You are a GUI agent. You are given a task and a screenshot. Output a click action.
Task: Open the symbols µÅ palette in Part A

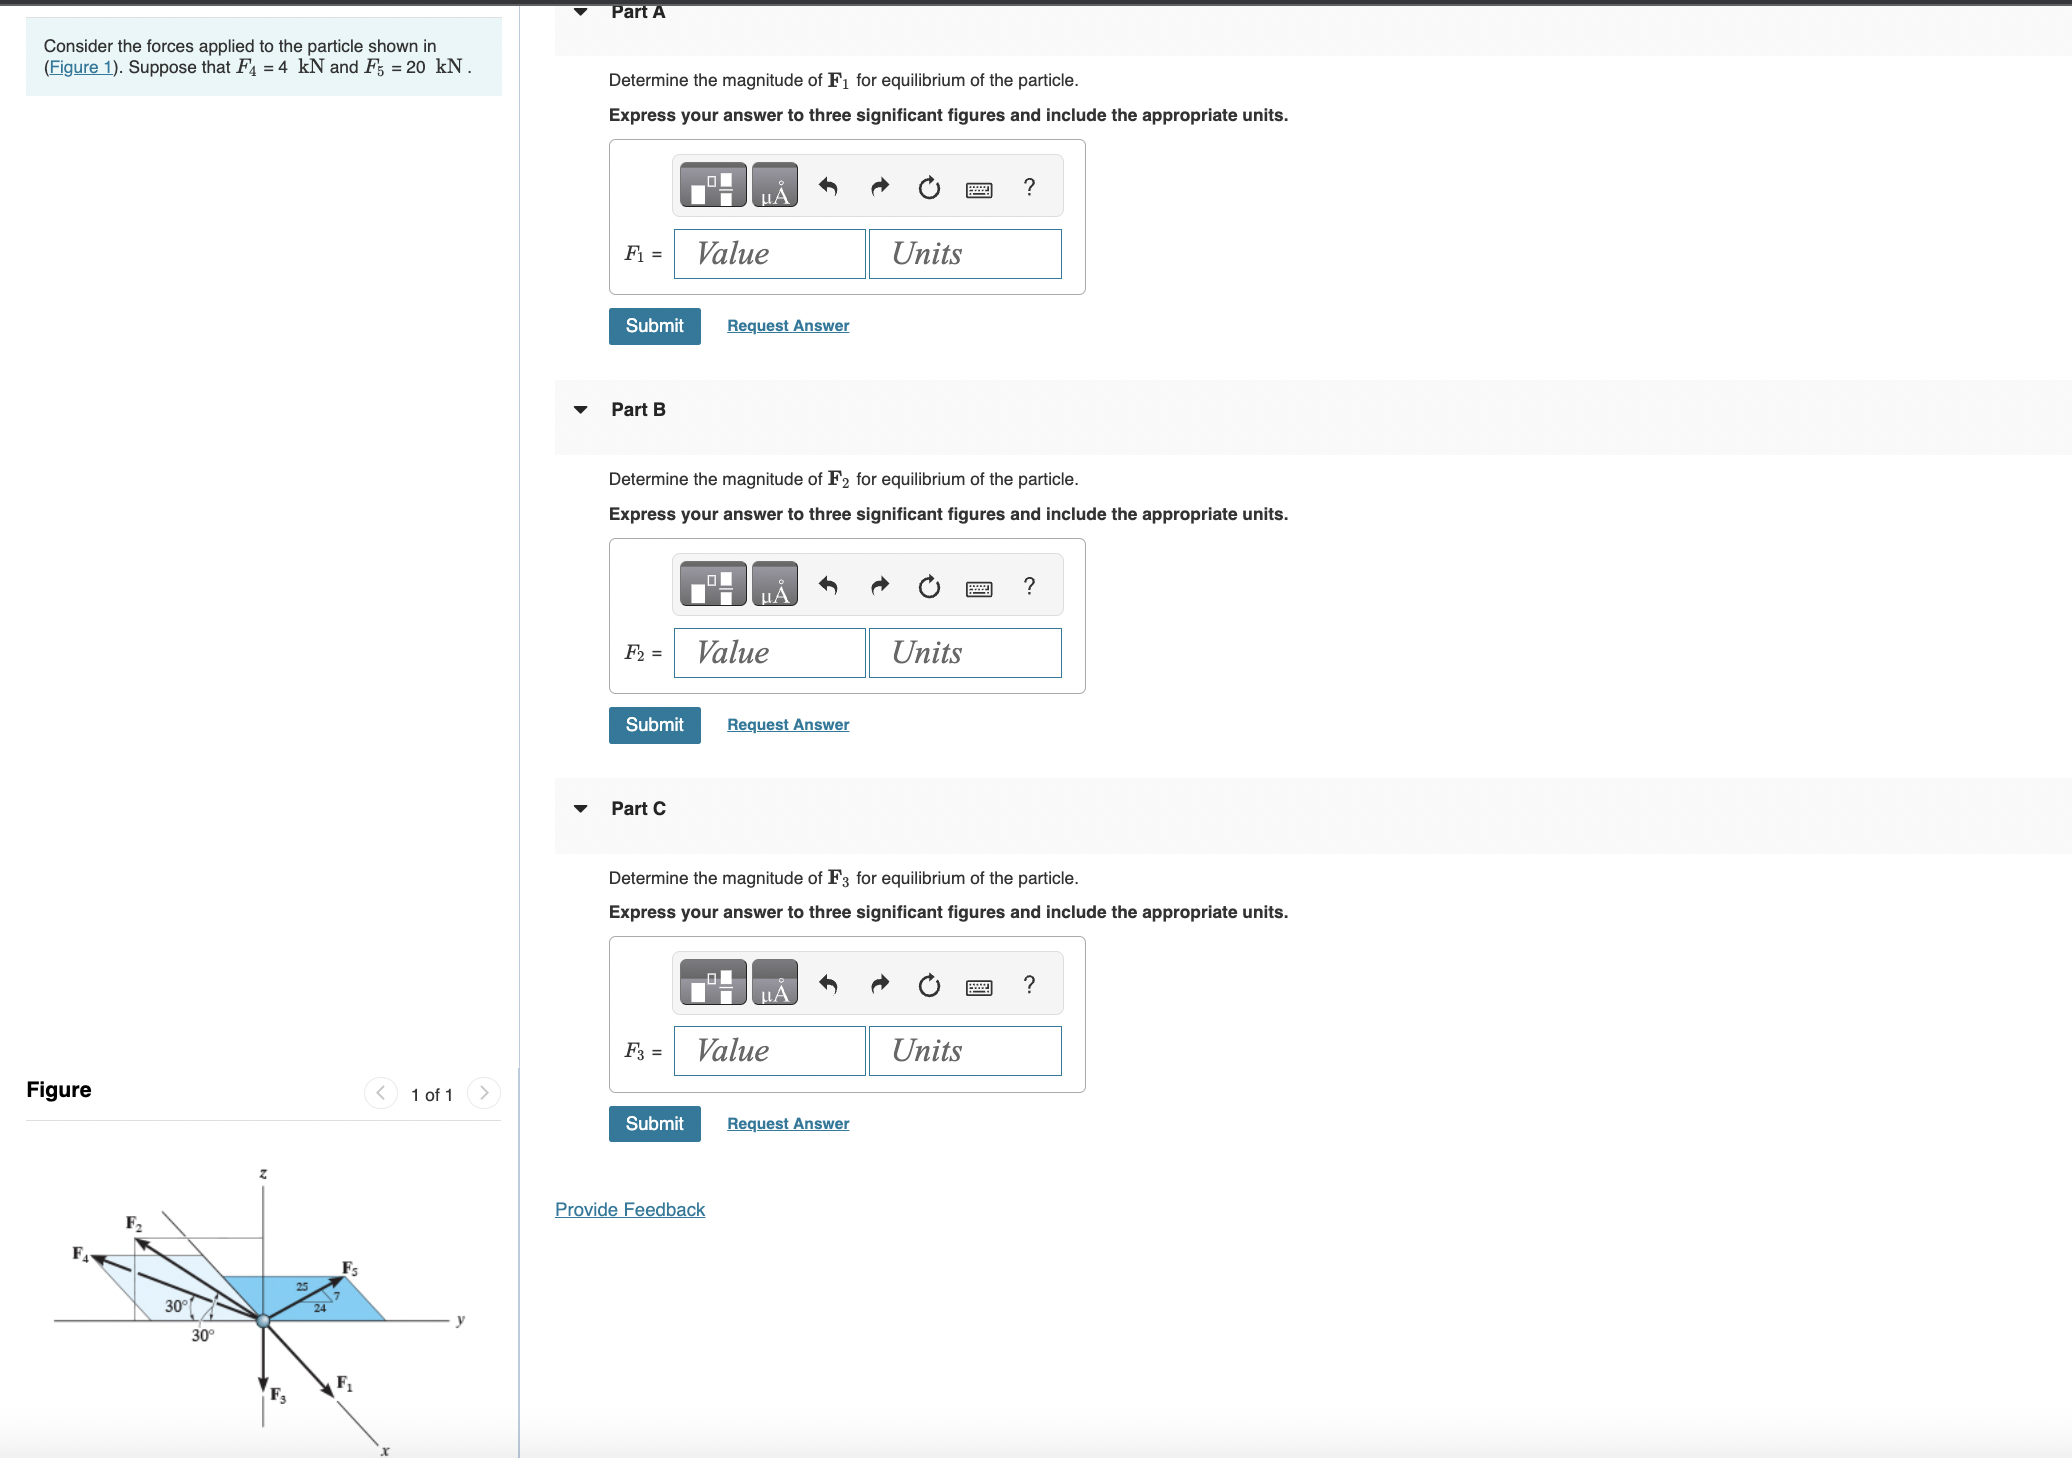774,186
